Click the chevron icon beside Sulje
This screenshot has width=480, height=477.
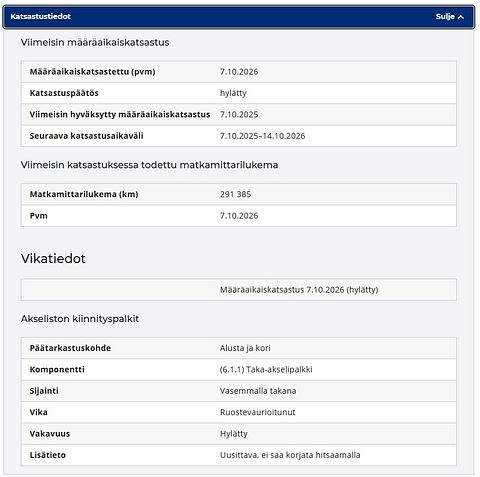coord(461,17)
